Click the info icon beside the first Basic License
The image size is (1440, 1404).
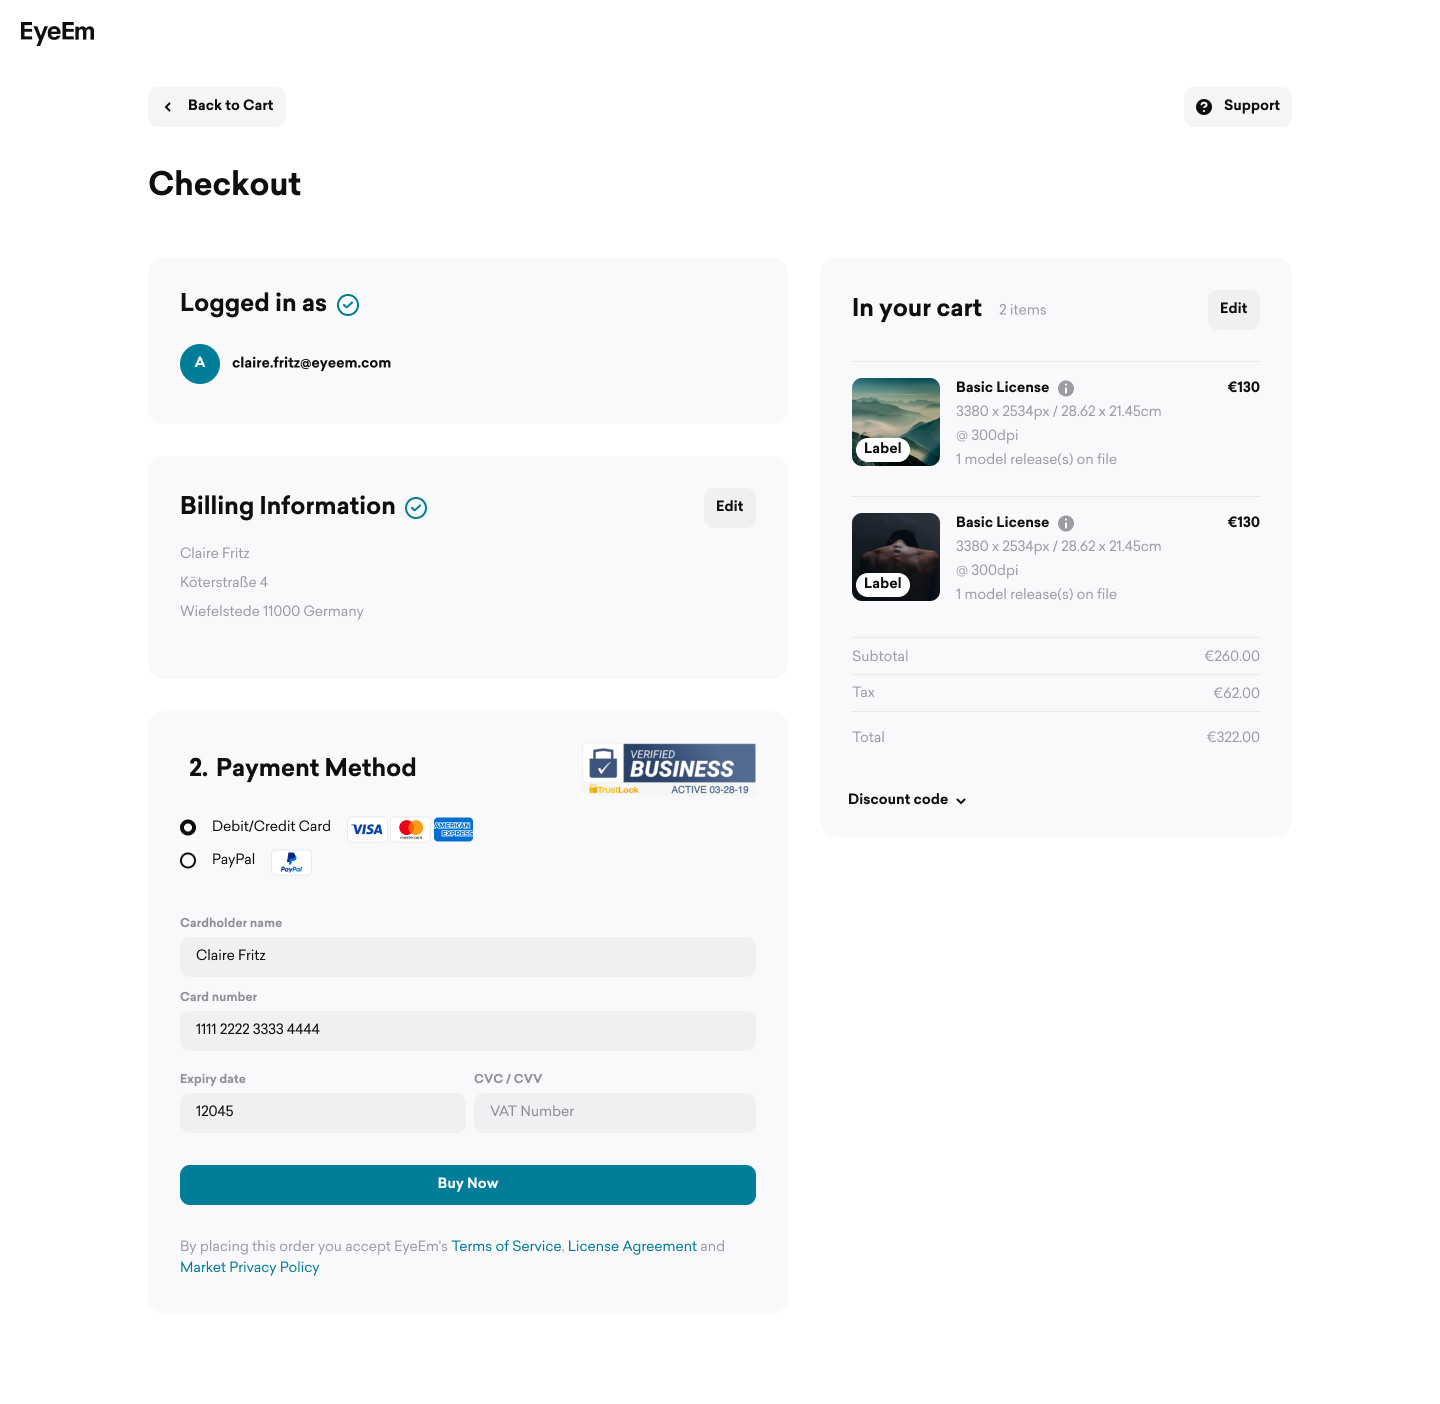tap(1066, 388)
